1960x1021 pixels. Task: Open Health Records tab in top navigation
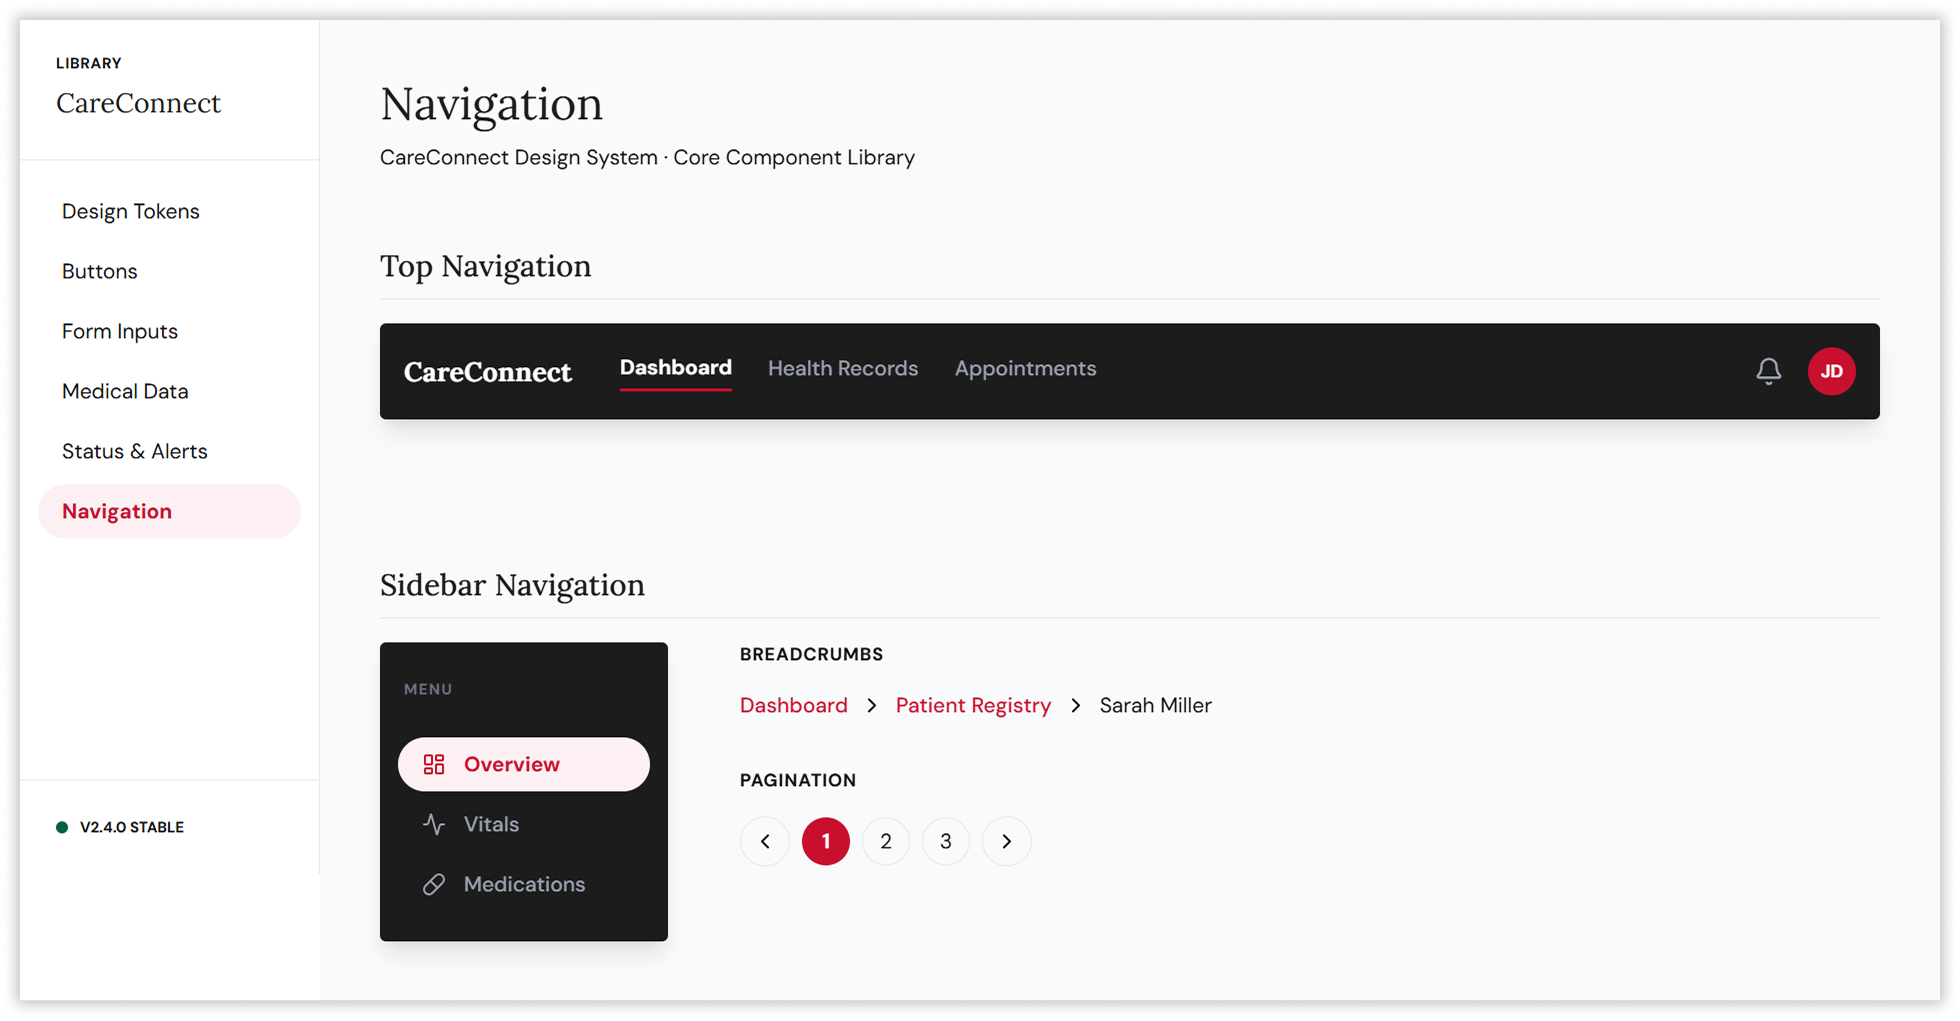point(842,369)
